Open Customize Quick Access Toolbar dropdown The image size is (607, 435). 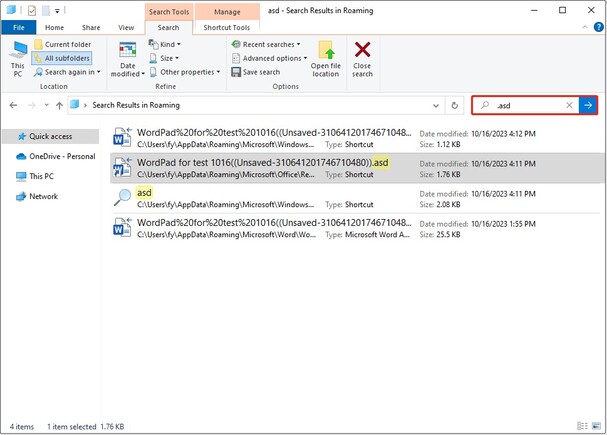(57, 11)
